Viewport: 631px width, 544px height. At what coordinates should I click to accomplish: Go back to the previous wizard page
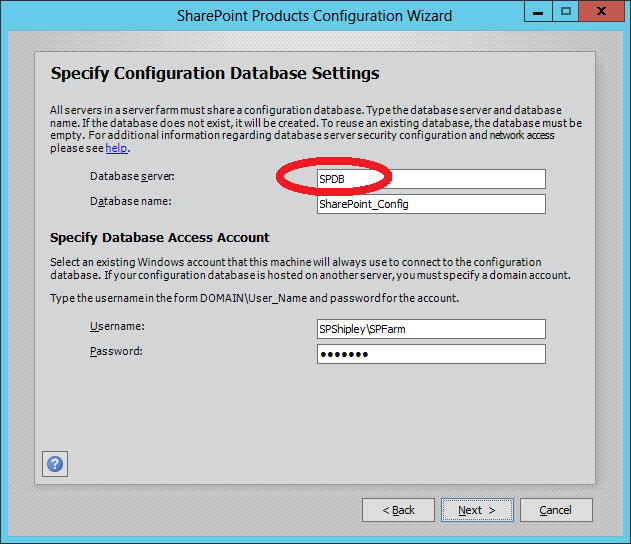pos(398,510)
